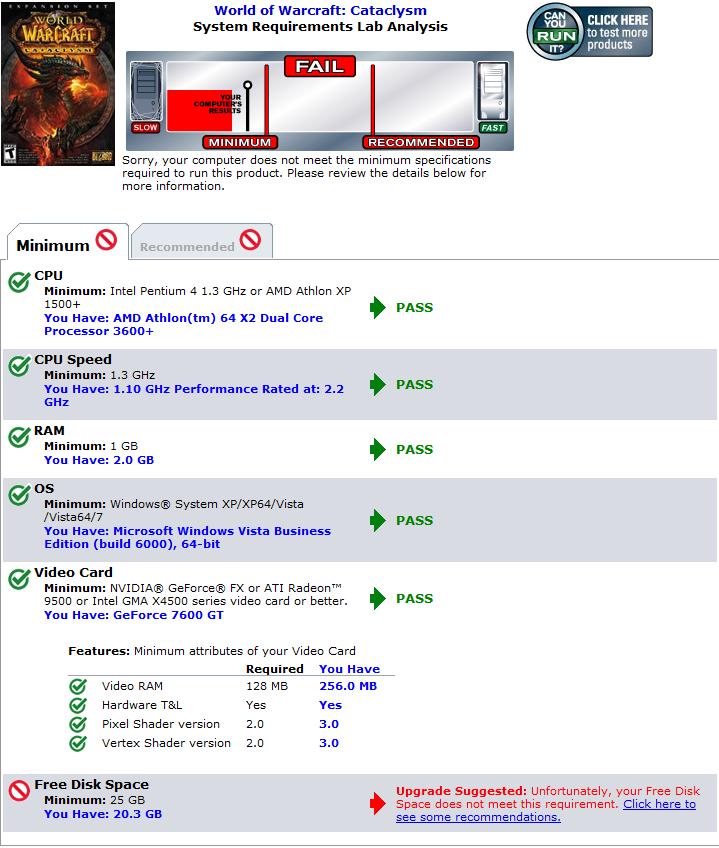Click PASS text in the CPU row
The image size is (719, 848).
pos(414,307)
